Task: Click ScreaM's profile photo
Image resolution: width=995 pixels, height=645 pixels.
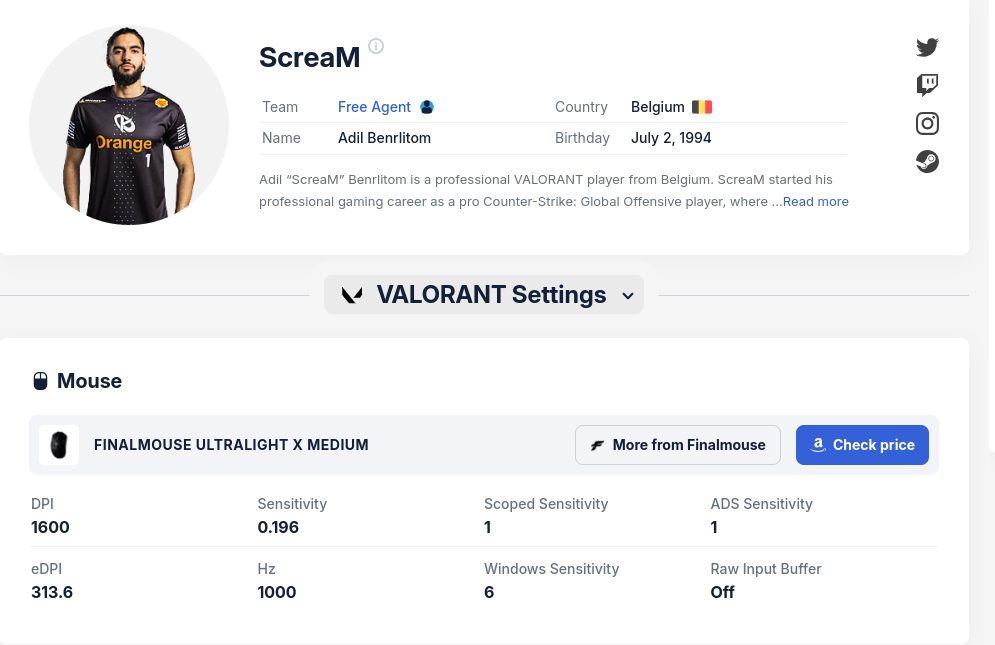Action: click(x=129, y=125)
